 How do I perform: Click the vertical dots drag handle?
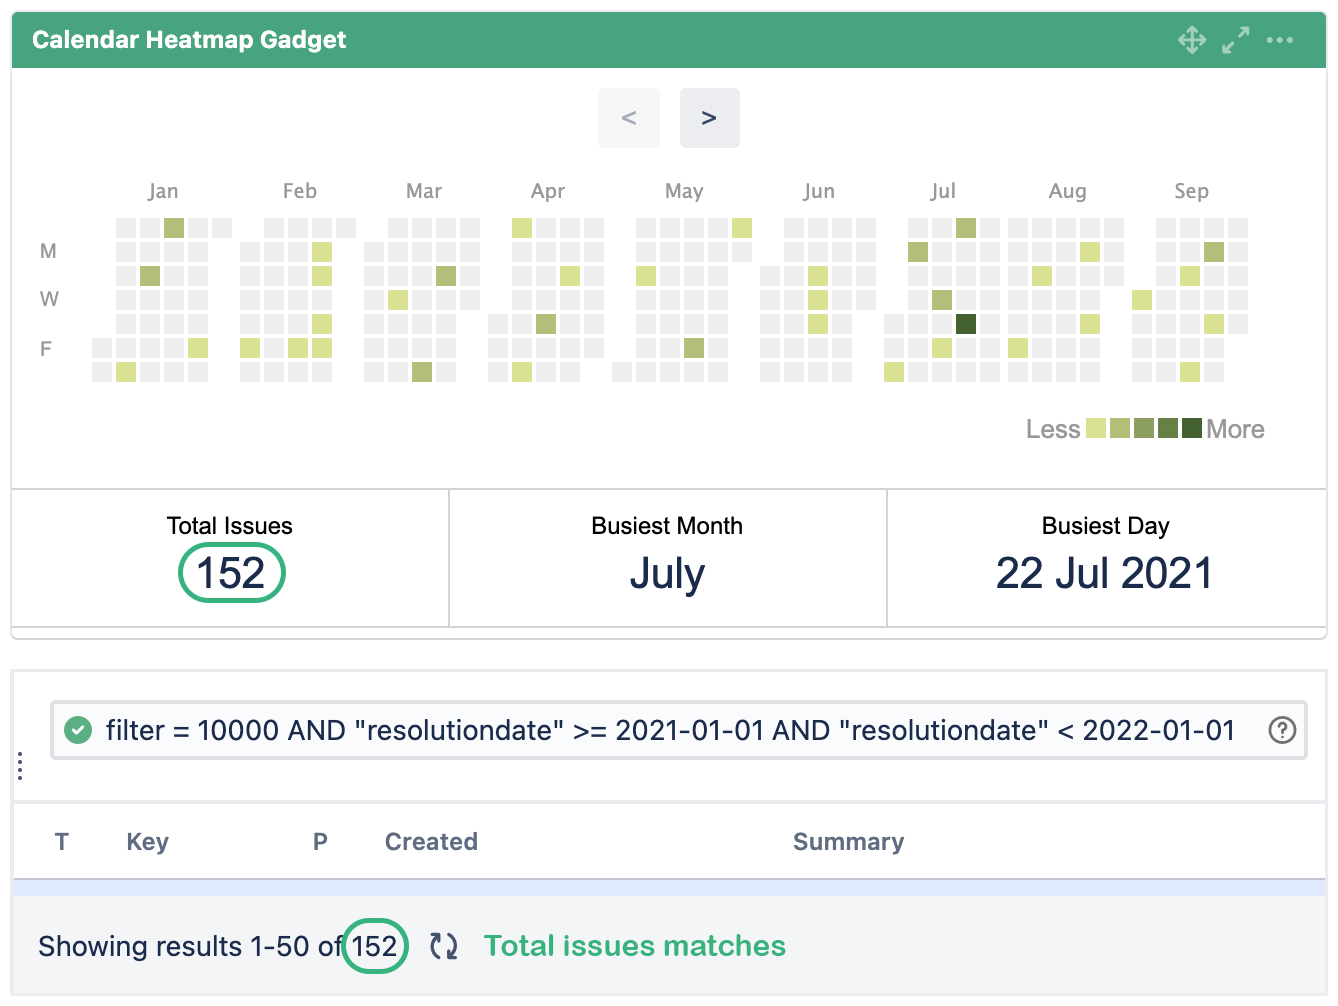(x=20, y=766)
